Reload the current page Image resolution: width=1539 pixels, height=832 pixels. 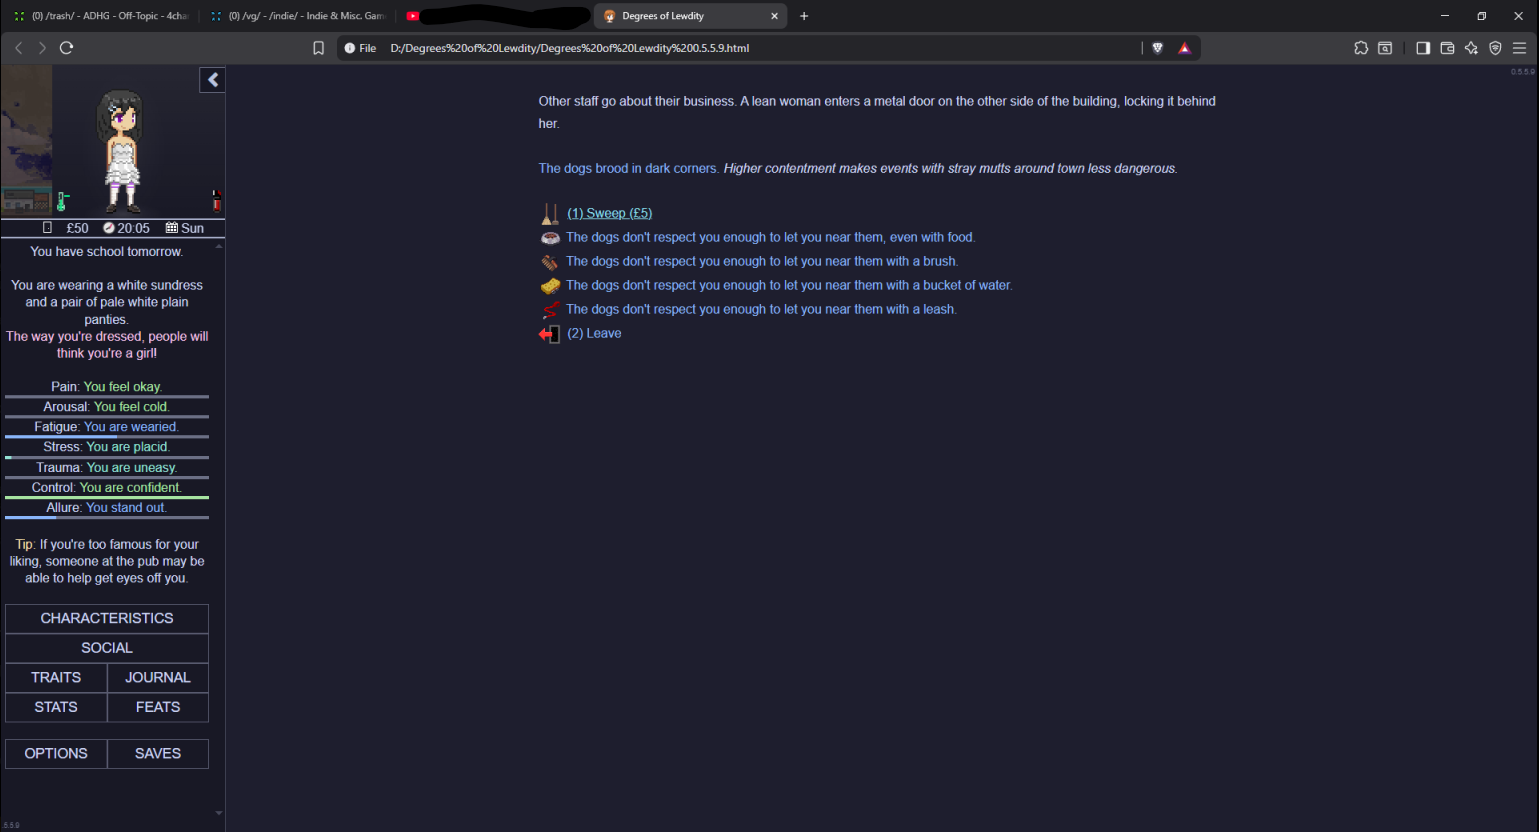click(x=67, y=48)
